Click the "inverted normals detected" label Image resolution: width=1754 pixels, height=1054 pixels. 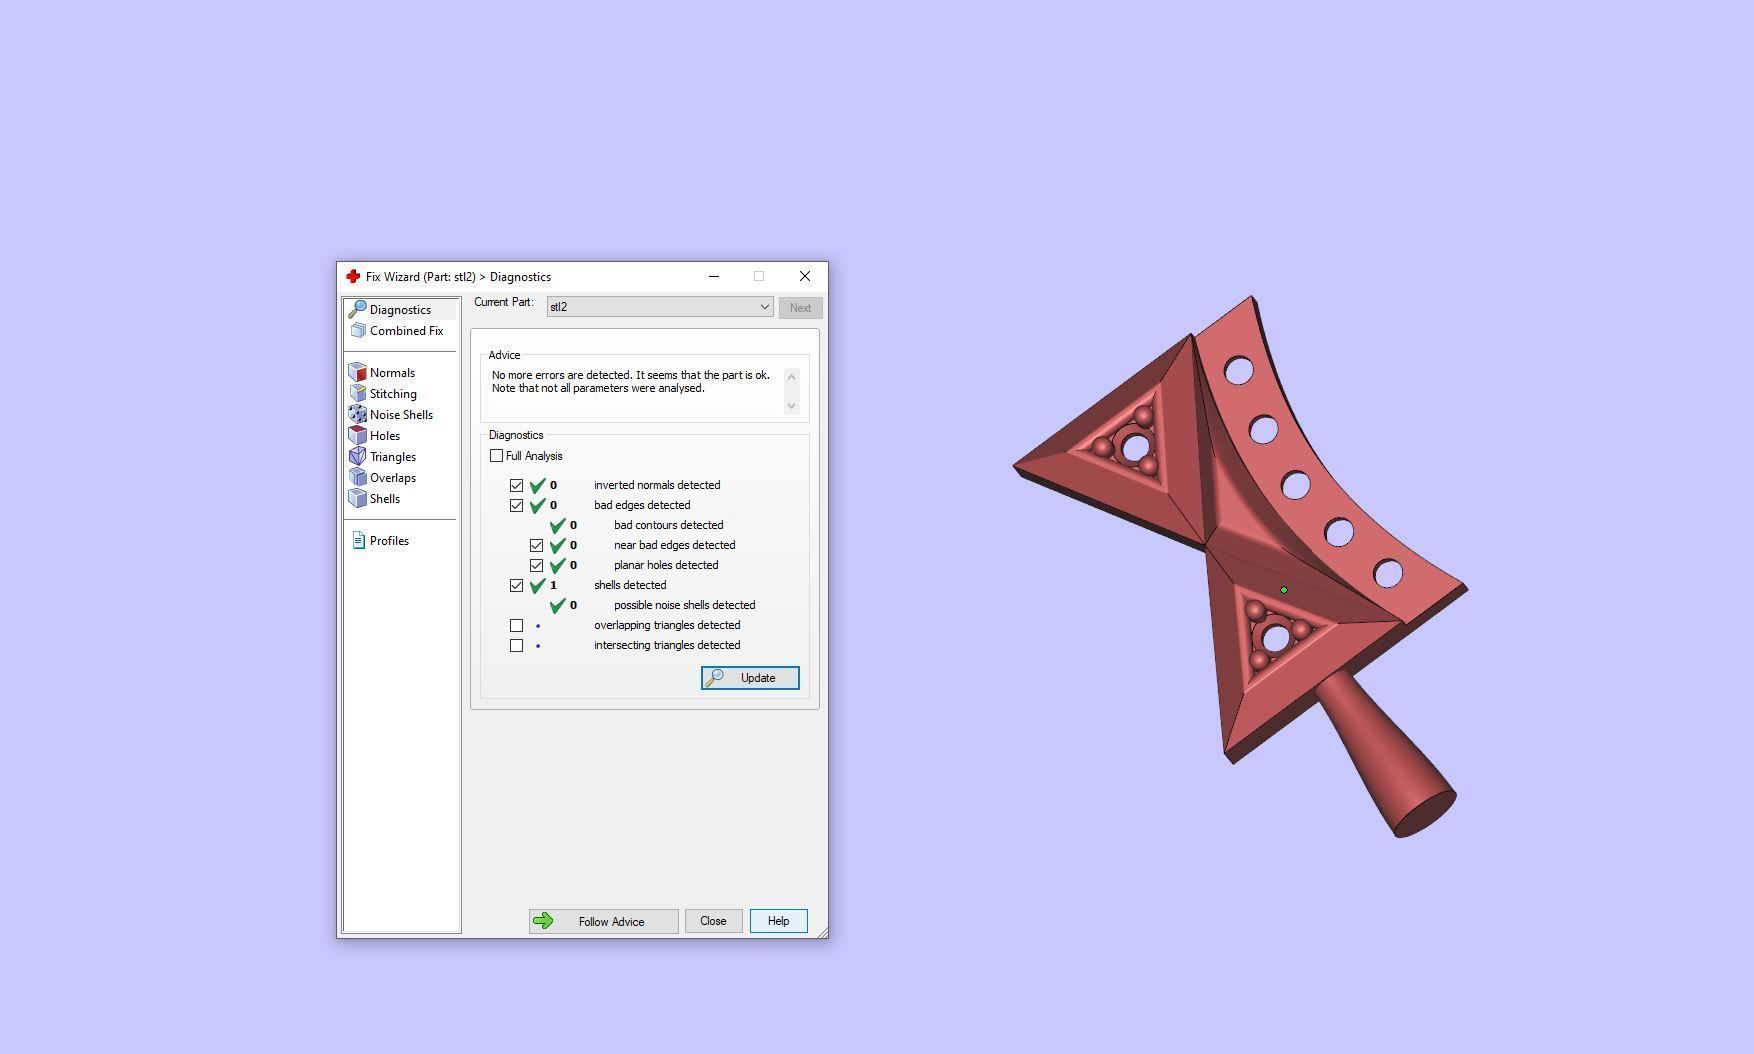(657, 485)
